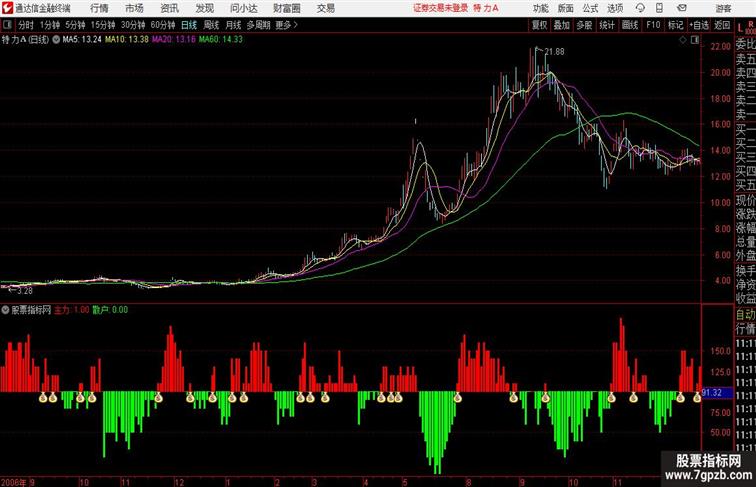Select the 5分钟 period
This screenshot has height=487, width=756.
[75, 25]
